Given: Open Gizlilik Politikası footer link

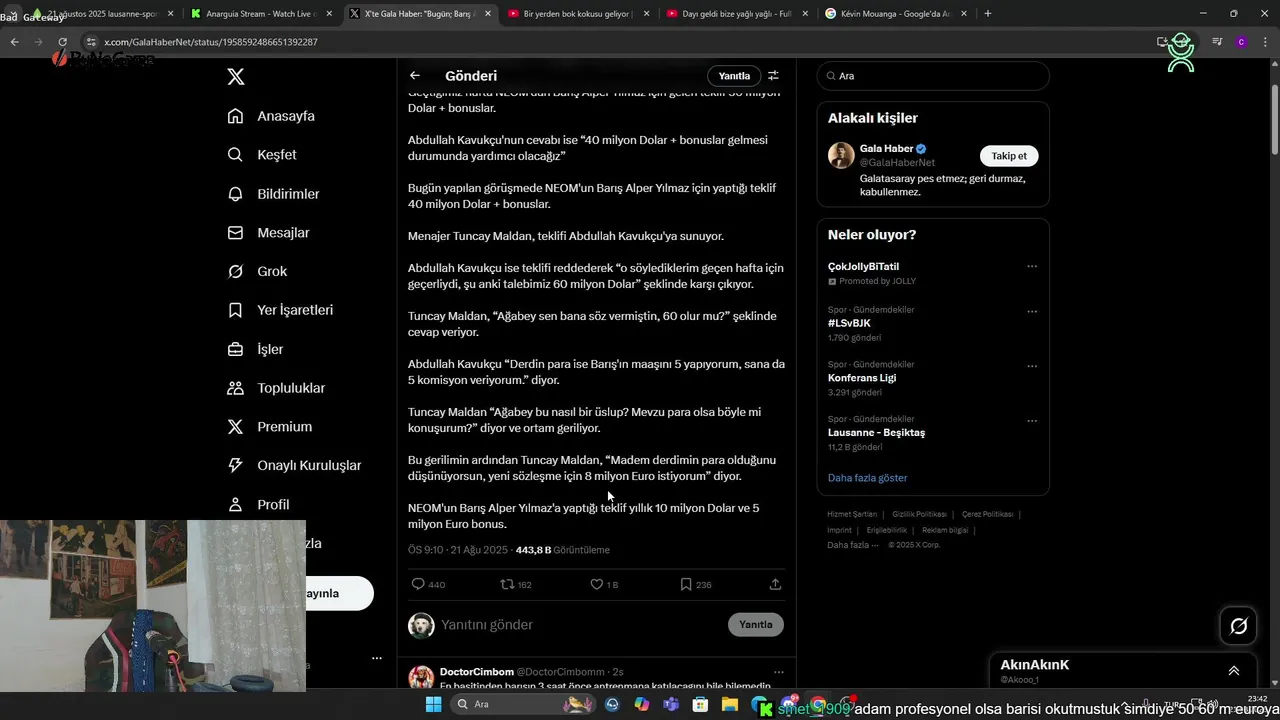Looking at the screenshot, I should (x=919, y=514).
